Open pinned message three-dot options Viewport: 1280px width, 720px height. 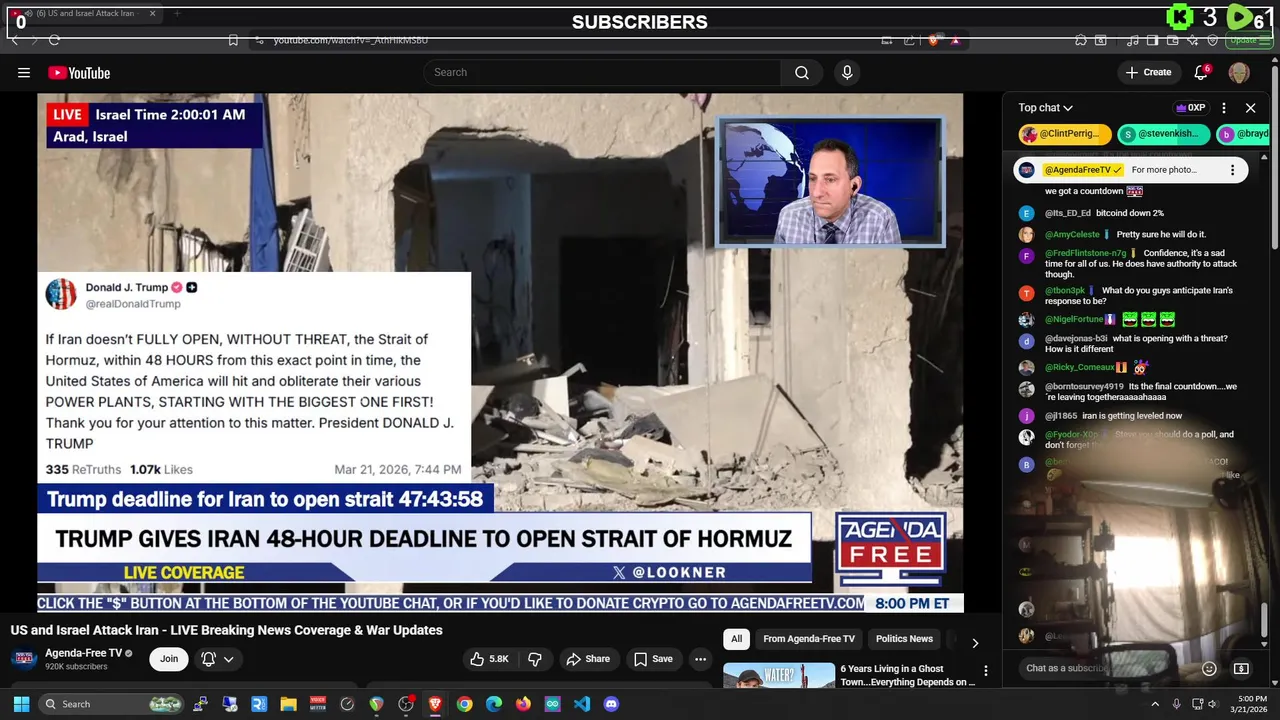pos(1232,170)
